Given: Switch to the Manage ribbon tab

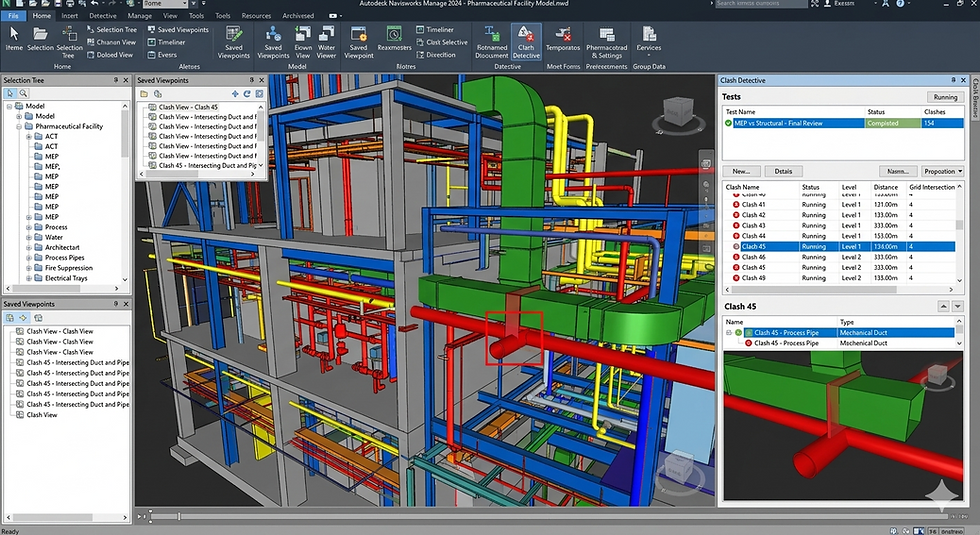Looking at the screenshot, I should [139, 16].
